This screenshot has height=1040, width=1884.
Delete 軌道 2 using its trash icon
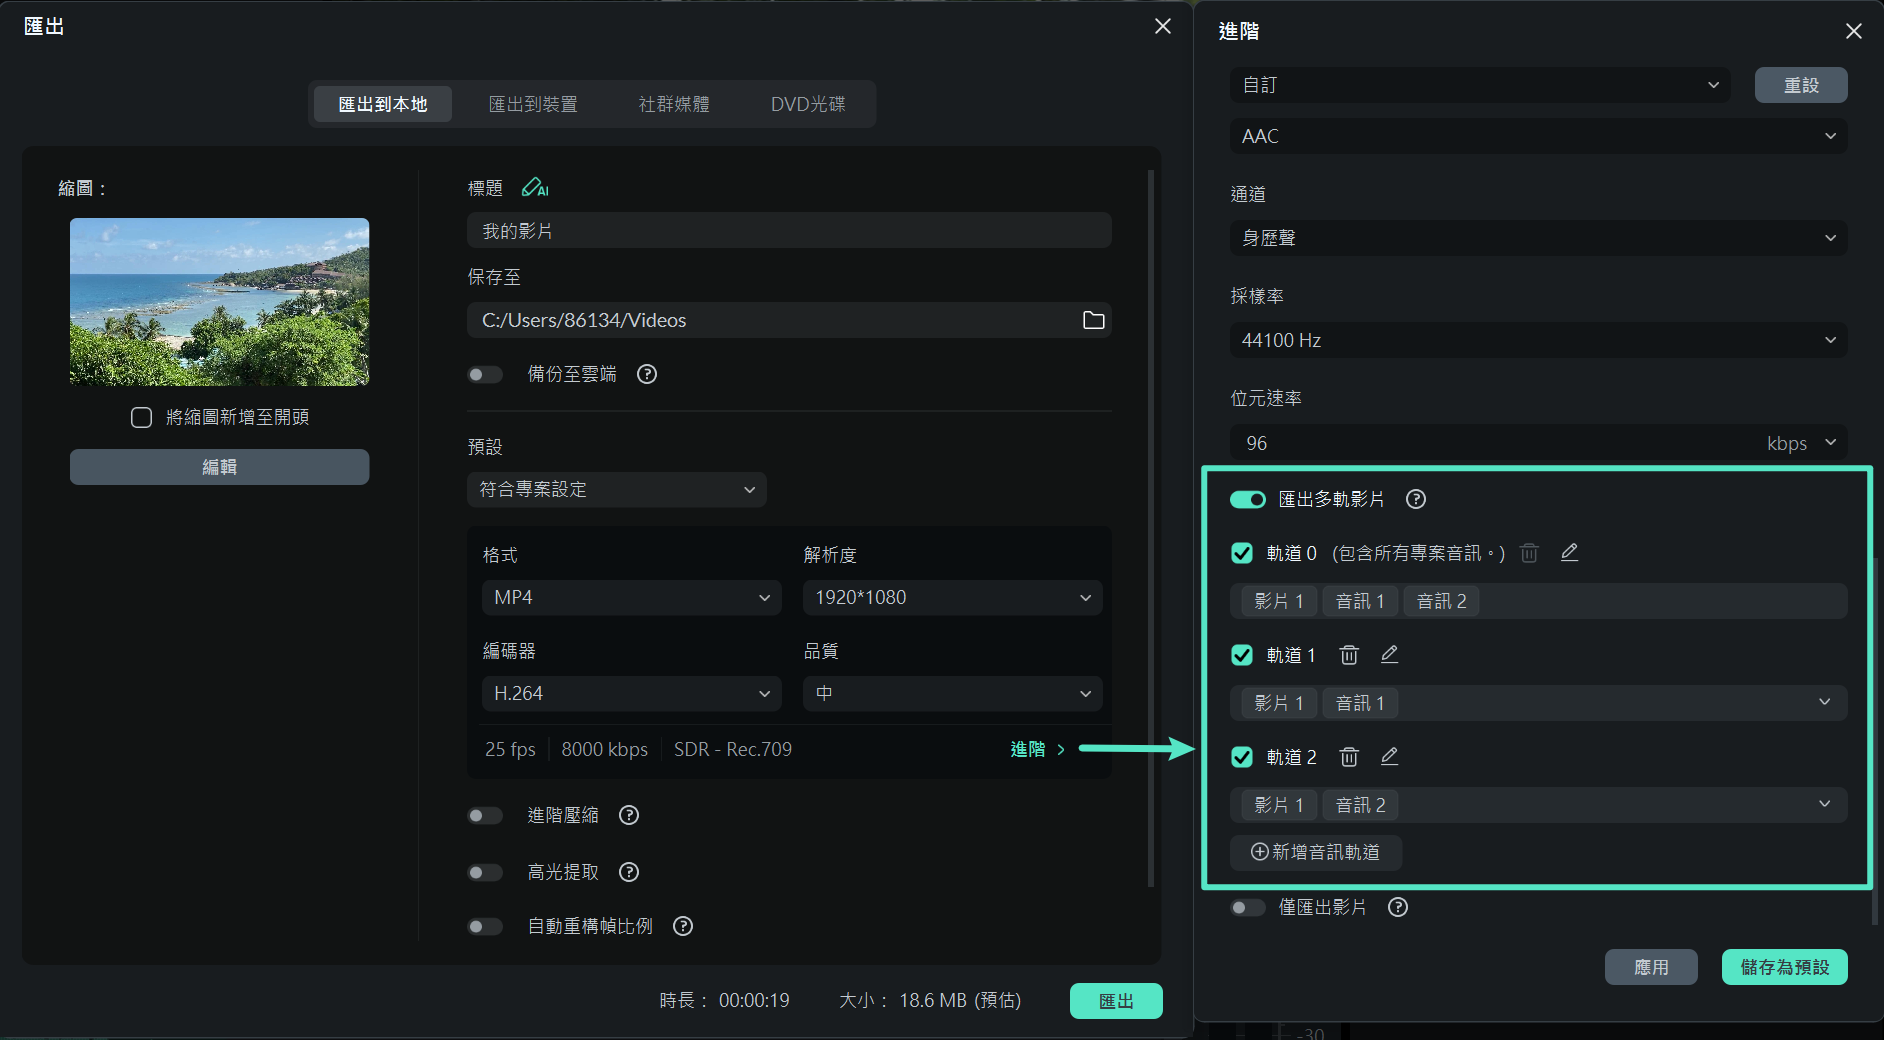1348,757
